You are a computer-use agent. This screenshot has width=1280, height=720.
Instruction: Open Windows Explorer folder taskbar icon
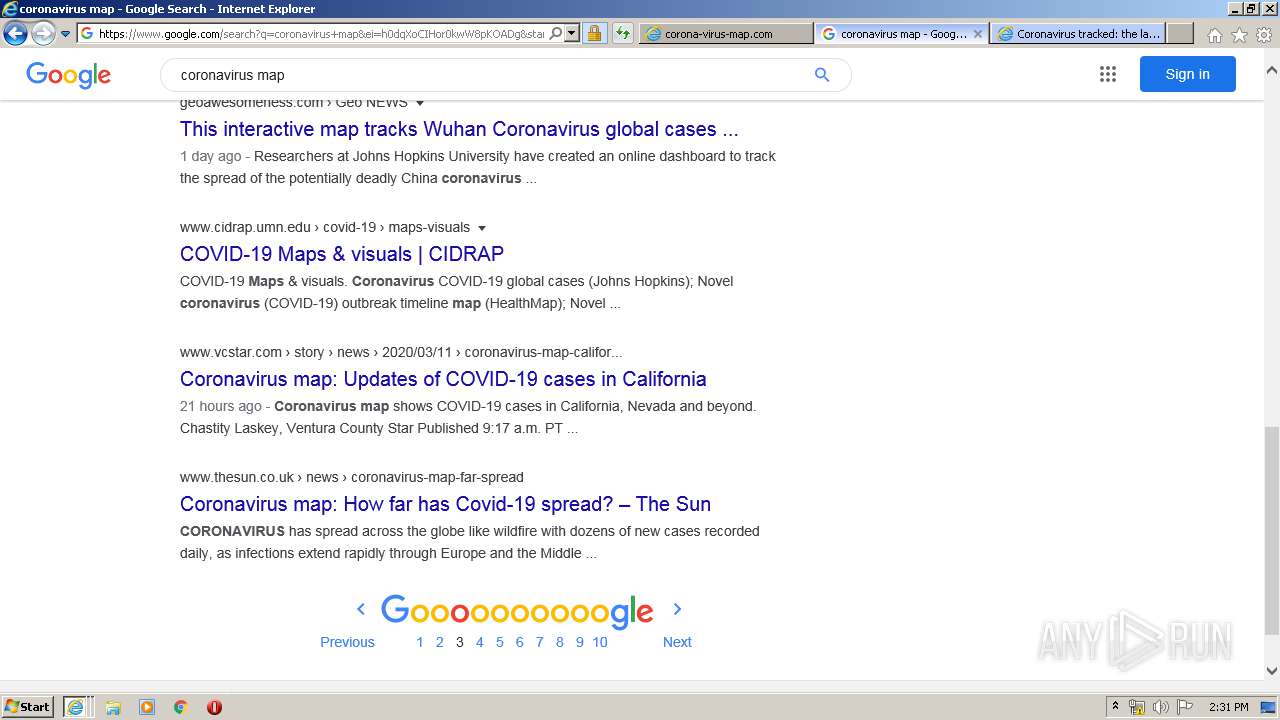(113, 707)
